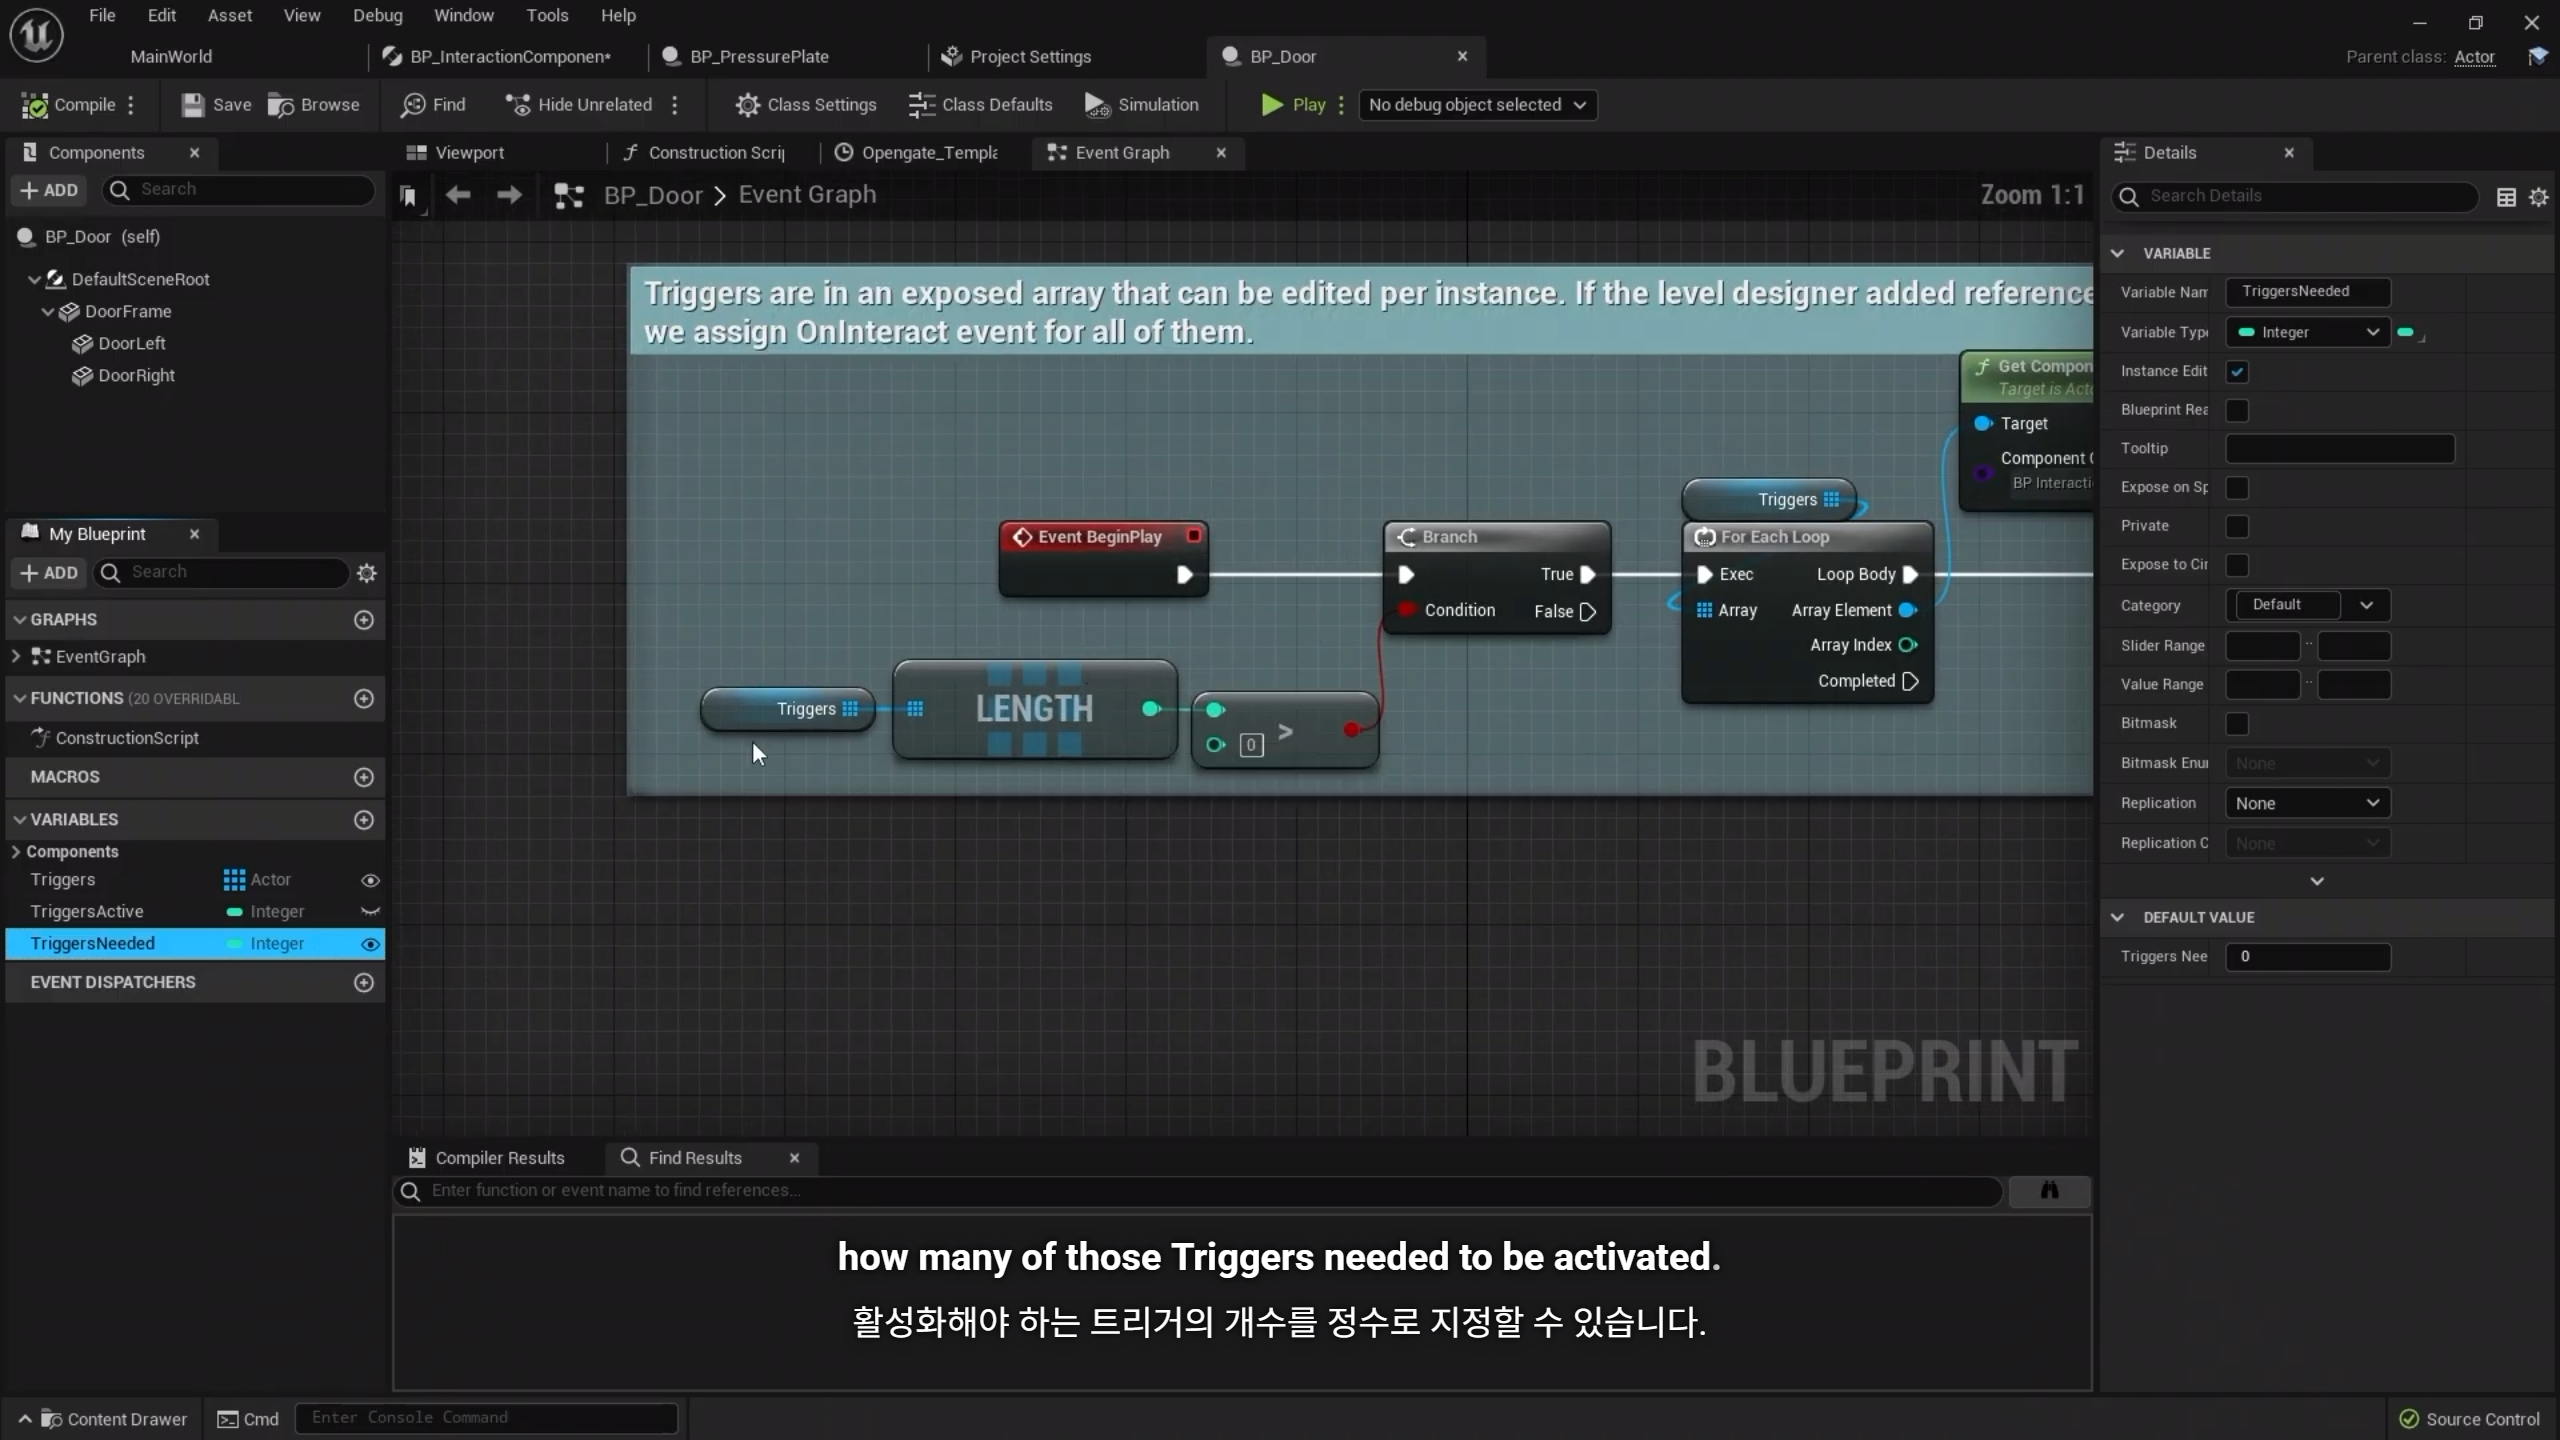The image size is (2560, 1440).
Task: Click ADD button in Components panel
Action: pos(49,190)
